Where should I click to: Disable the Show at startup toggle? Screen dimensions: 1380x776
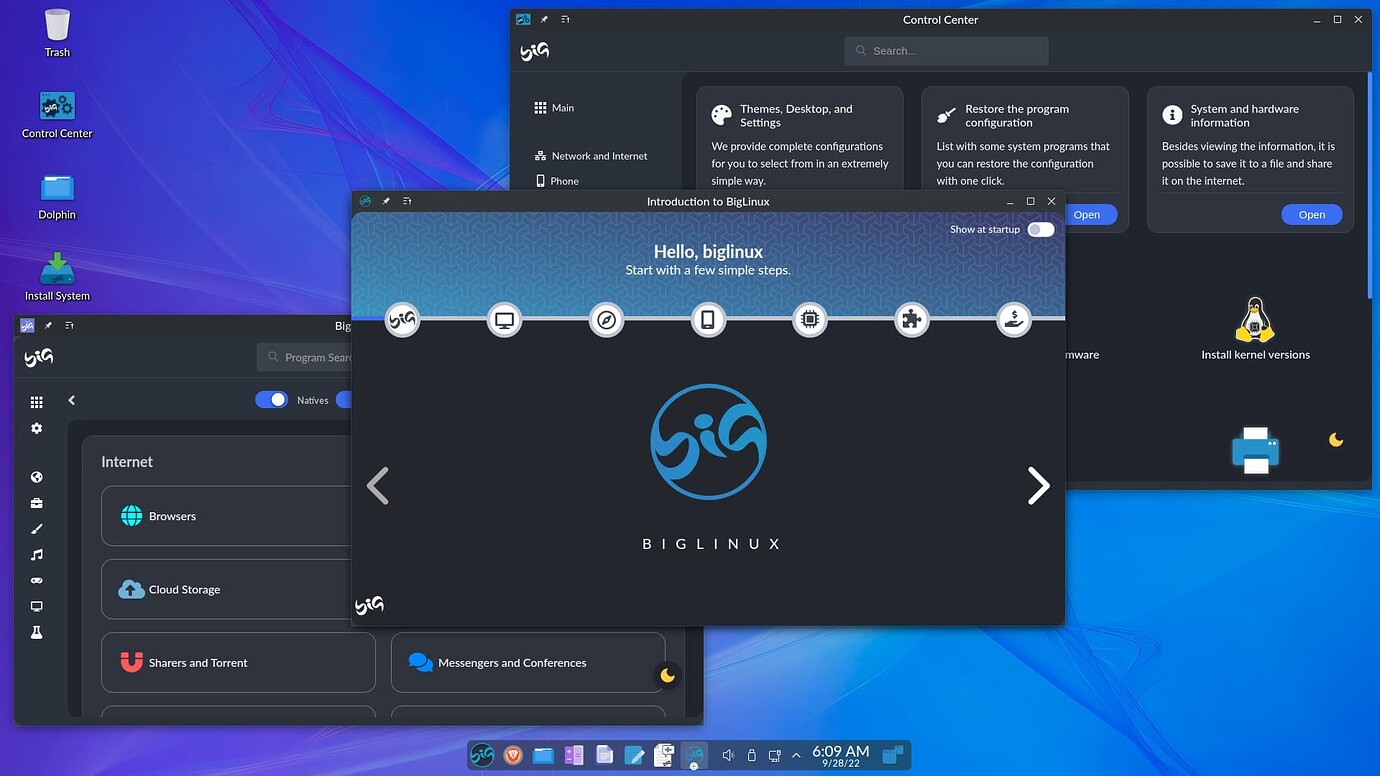tap(1040, 229)
